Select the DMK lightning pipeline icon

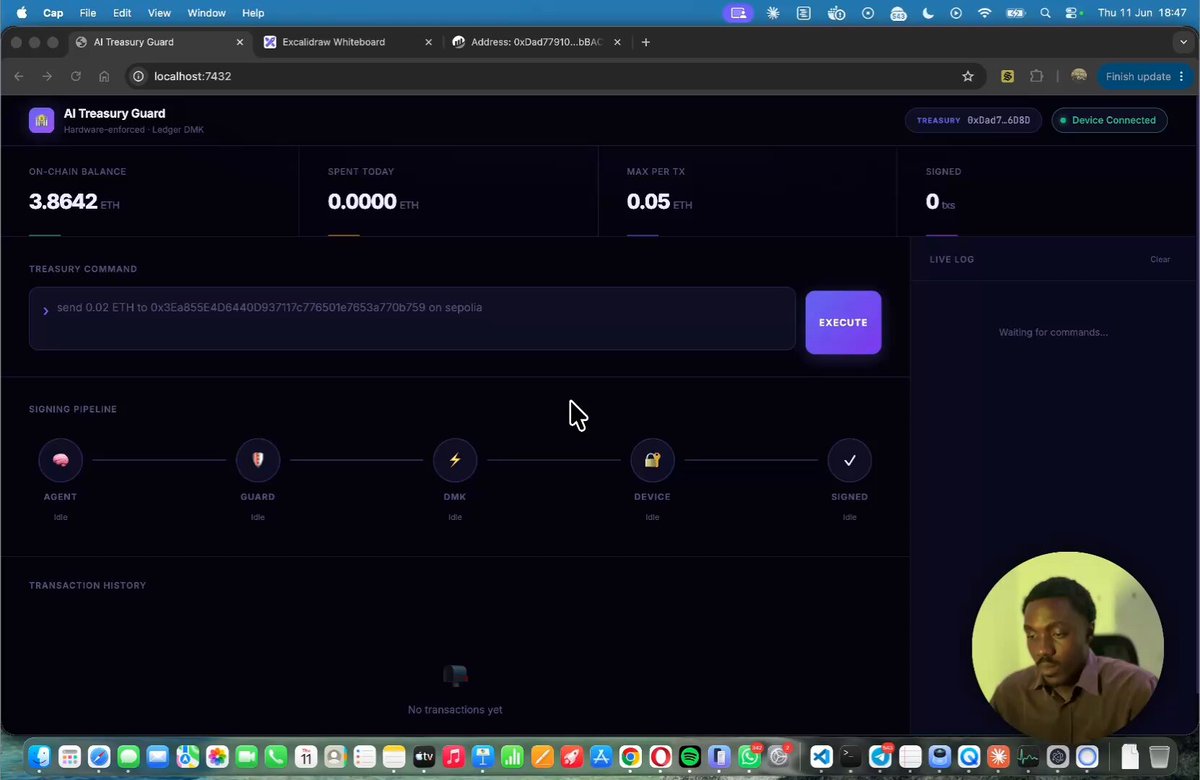coord(455,460)
